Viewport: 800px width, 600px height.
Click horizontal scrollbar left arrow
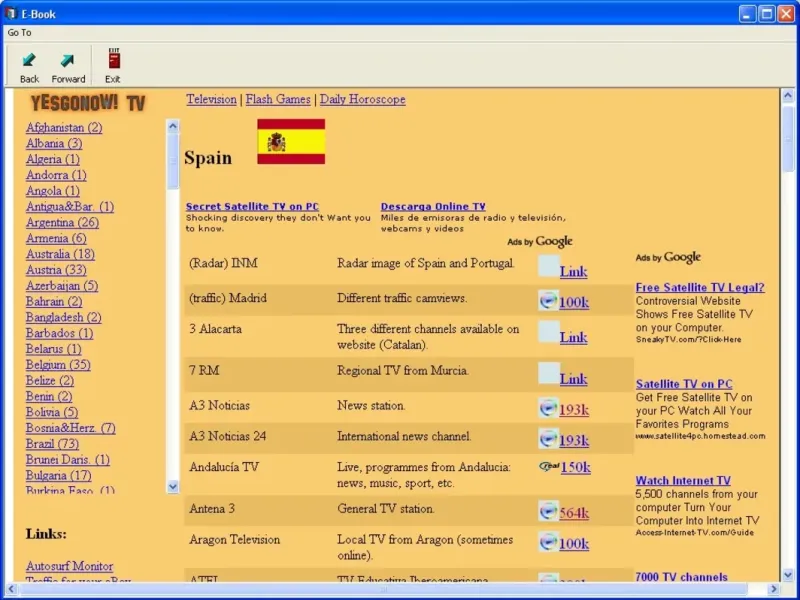[x=11, y=589]
